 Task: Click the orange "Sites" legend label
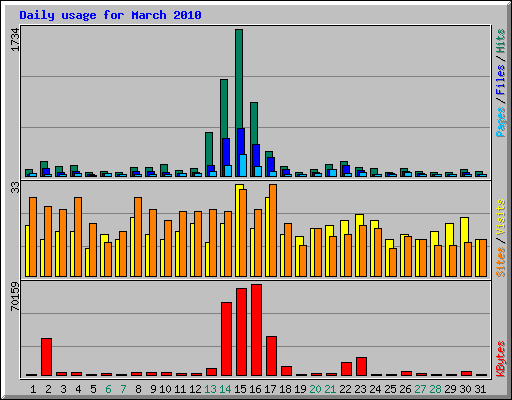[500, 262]
